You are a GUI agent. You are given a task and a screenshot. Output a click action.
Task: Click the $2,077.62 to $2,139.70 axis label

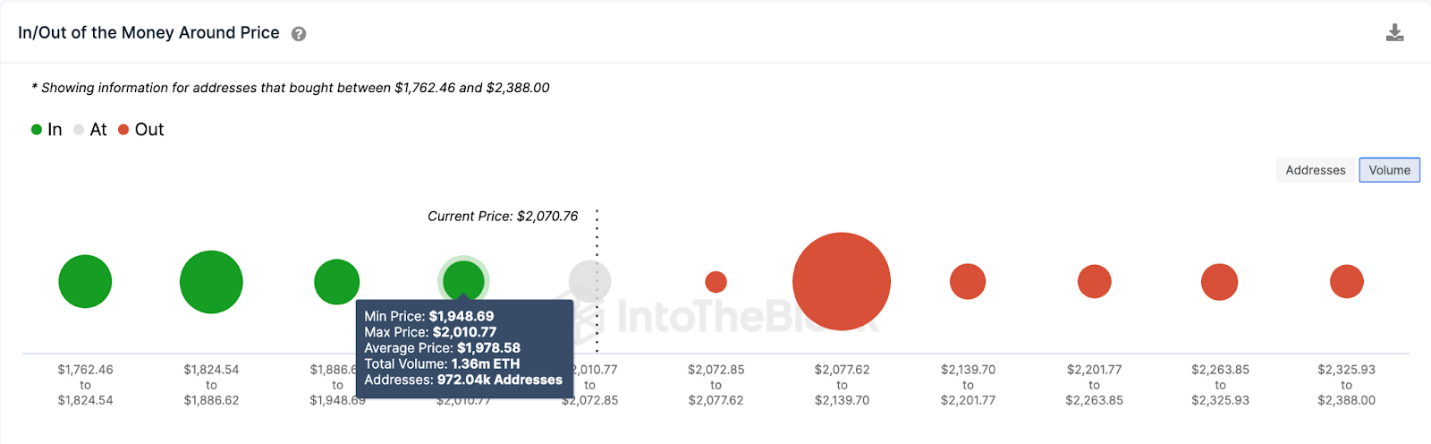pyautogui.click(x=842, y=384)
